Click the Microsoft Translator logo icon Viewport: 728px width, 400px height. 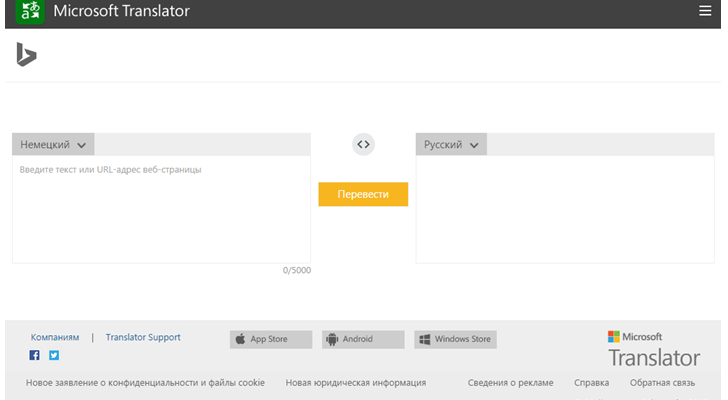(x=31, y=12)
